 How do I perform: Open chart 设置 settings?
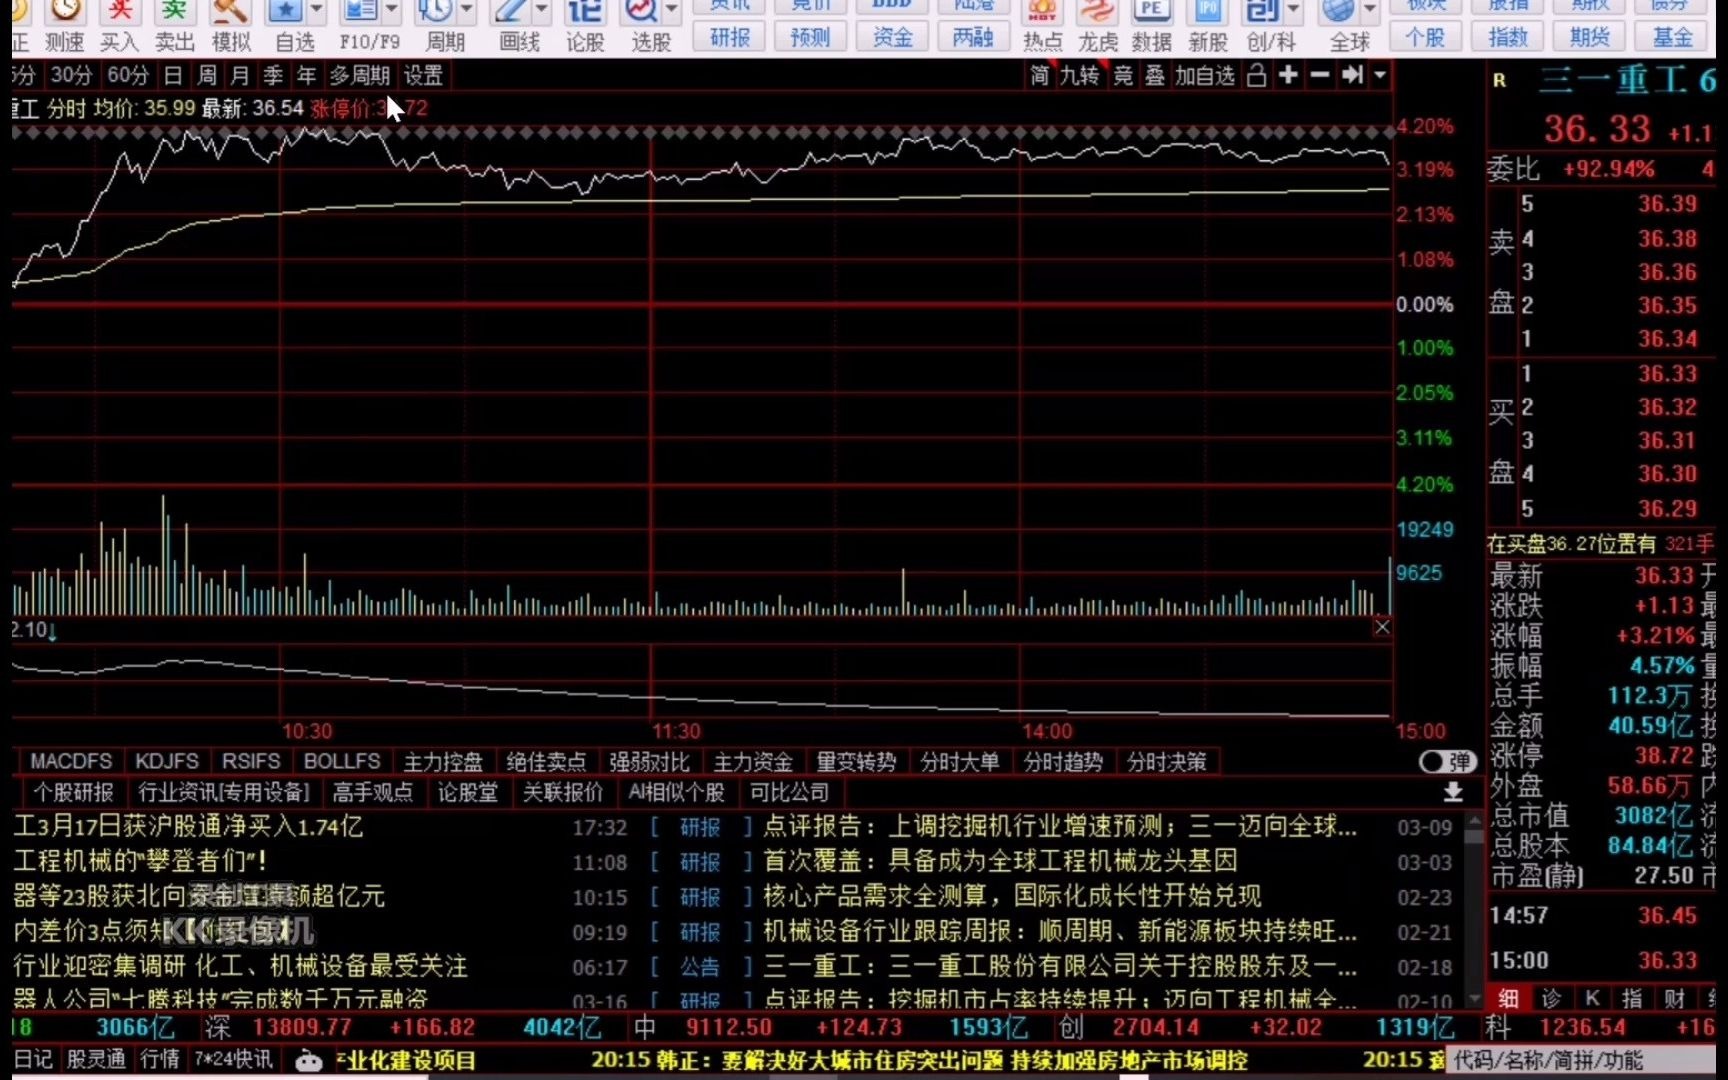423,75
